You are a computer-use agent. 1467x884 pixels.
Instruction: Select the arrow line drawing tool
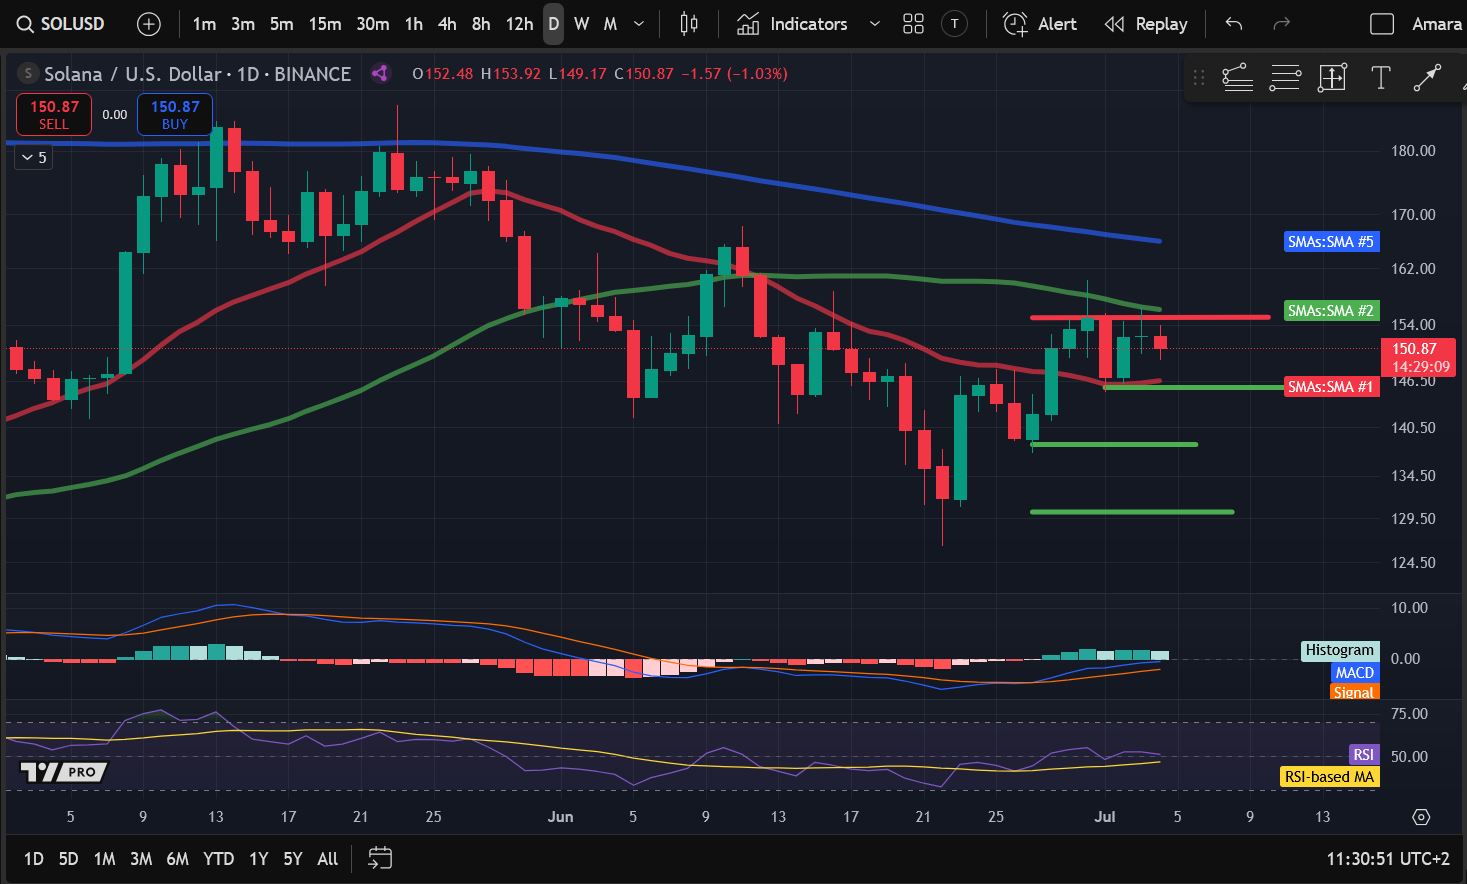click(1427, 77)
